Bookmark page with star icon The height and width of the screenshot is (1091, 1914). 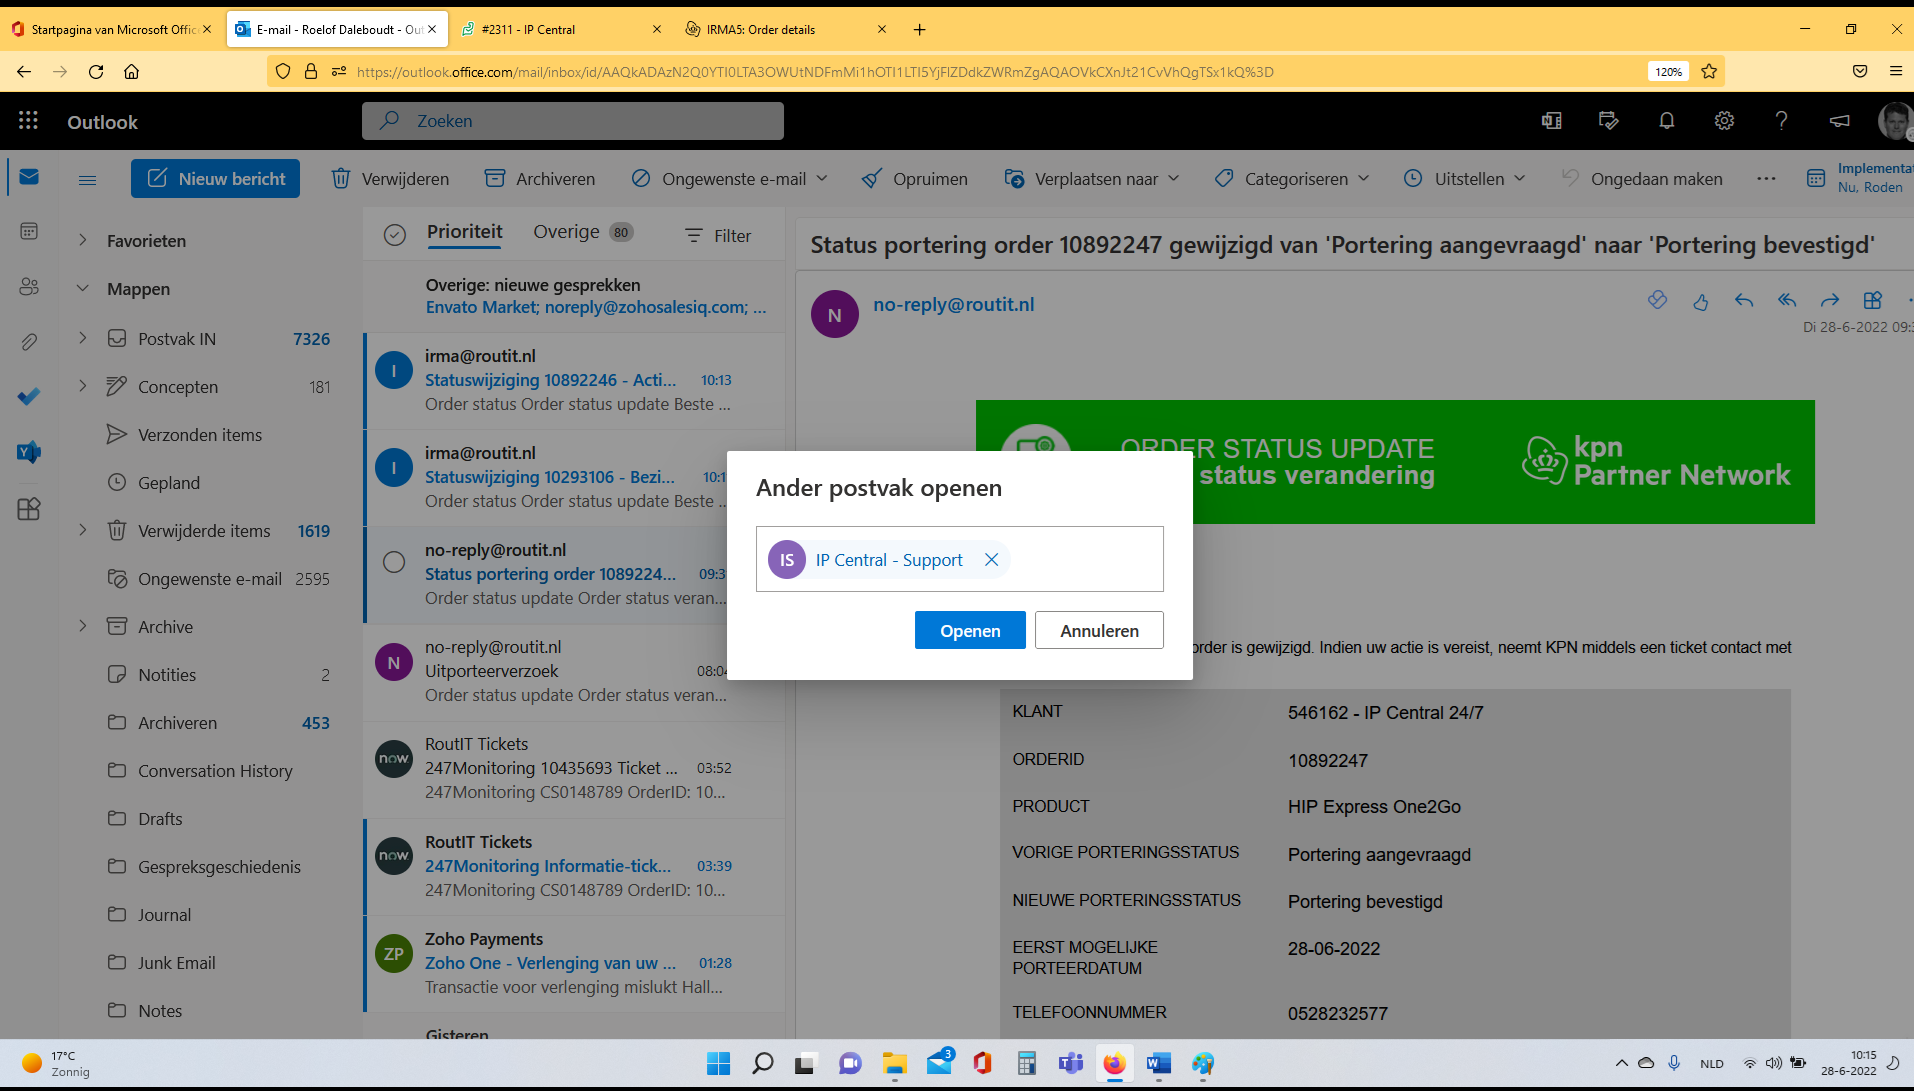coord(1709,71)
